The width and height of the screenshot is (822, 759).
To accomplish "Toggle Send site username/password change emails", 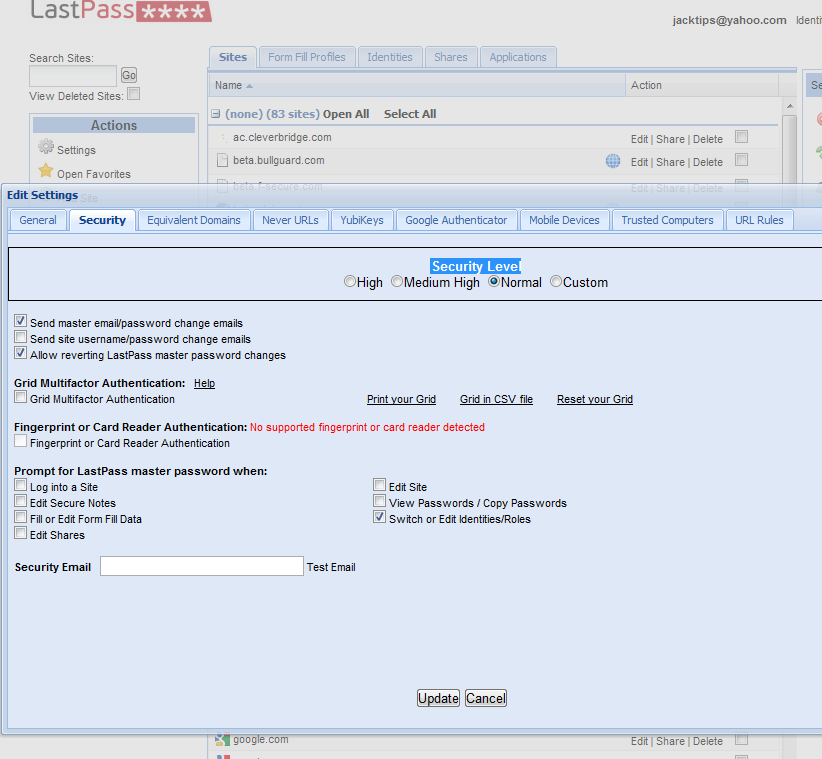I will [20, 337].
